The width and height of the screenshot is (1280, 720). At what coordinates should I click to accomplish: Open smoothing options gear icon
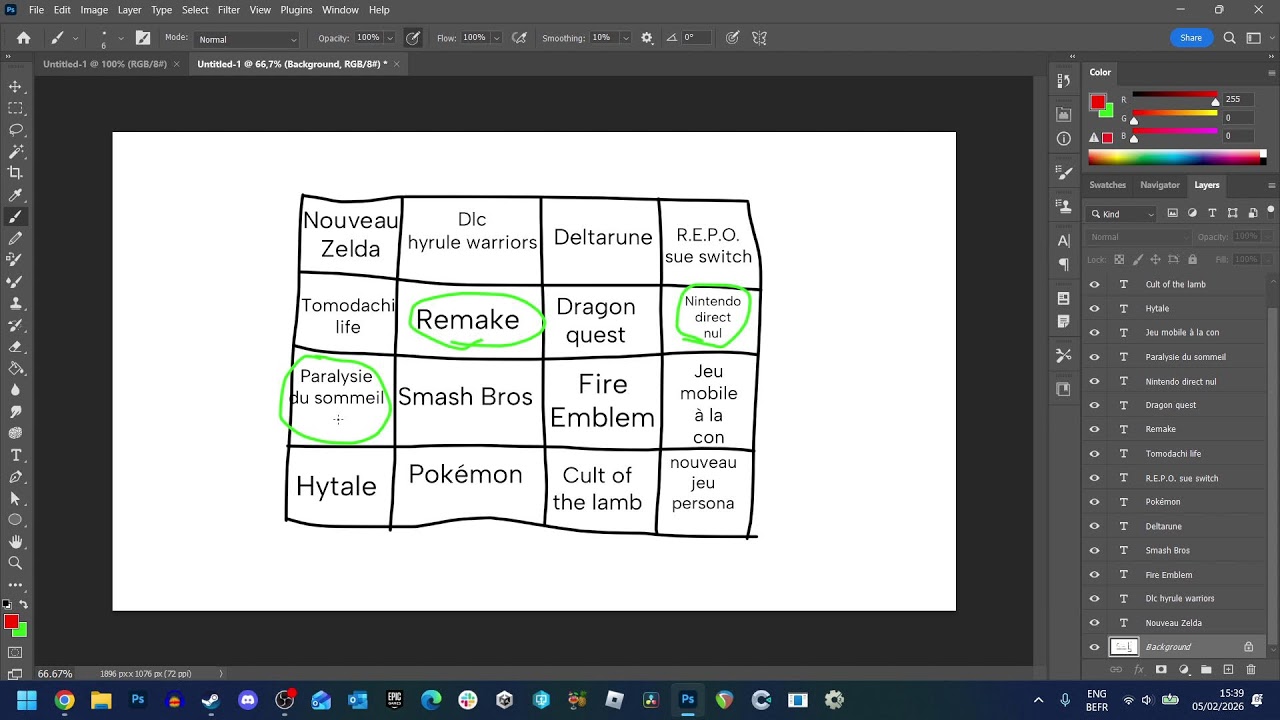(647, 38)
